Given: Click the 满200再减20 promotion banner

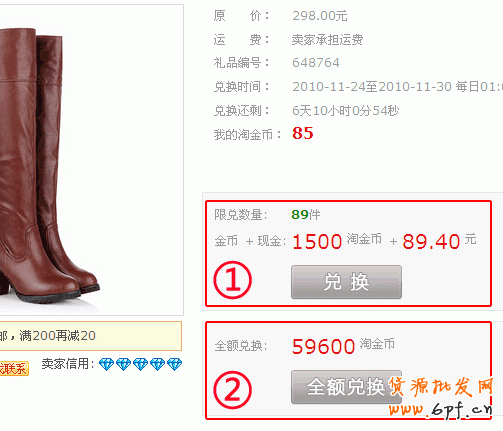Looking at the screenshot, I should 91,336.
